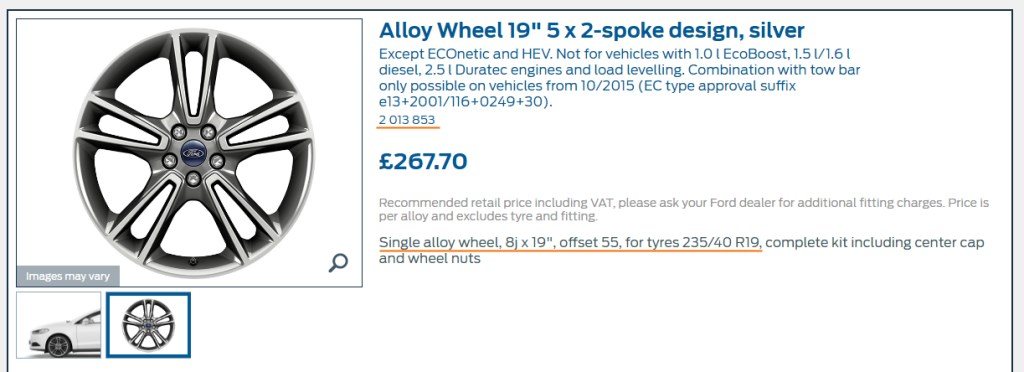Click the £267.70 price
This screenshot has height=372, width=1024.
[423, 161]
